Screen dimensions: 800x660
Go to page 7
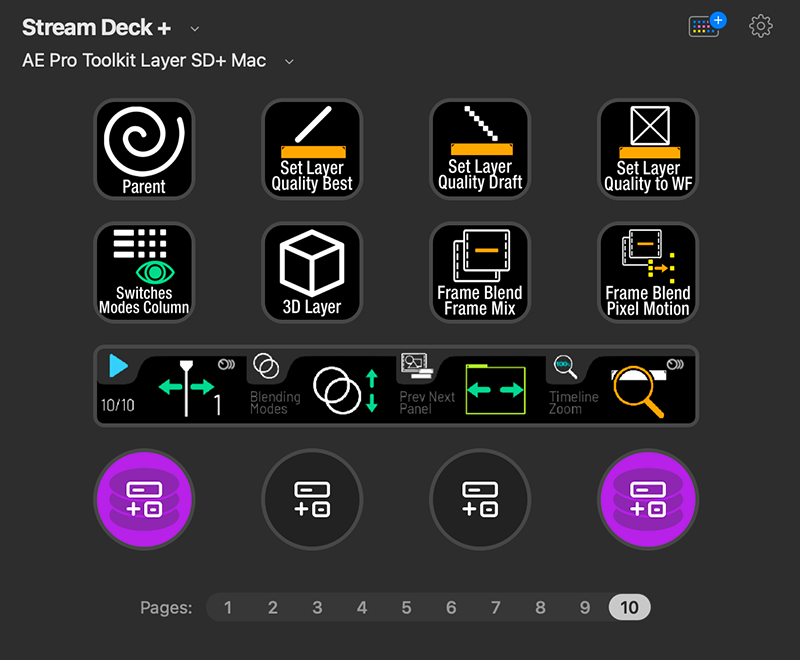click(495, 607)
